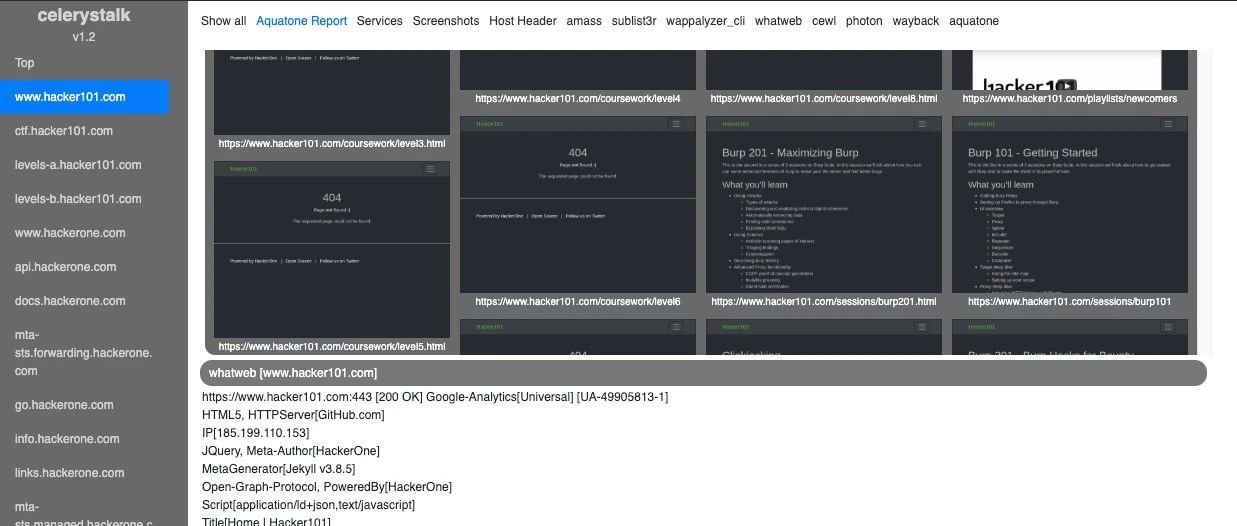Select the Open-Graph-Protocol, PoweredBy[HackerOne] line
Image resolution: width=1237 pixels, height=526 pixels.
(327, 487)
